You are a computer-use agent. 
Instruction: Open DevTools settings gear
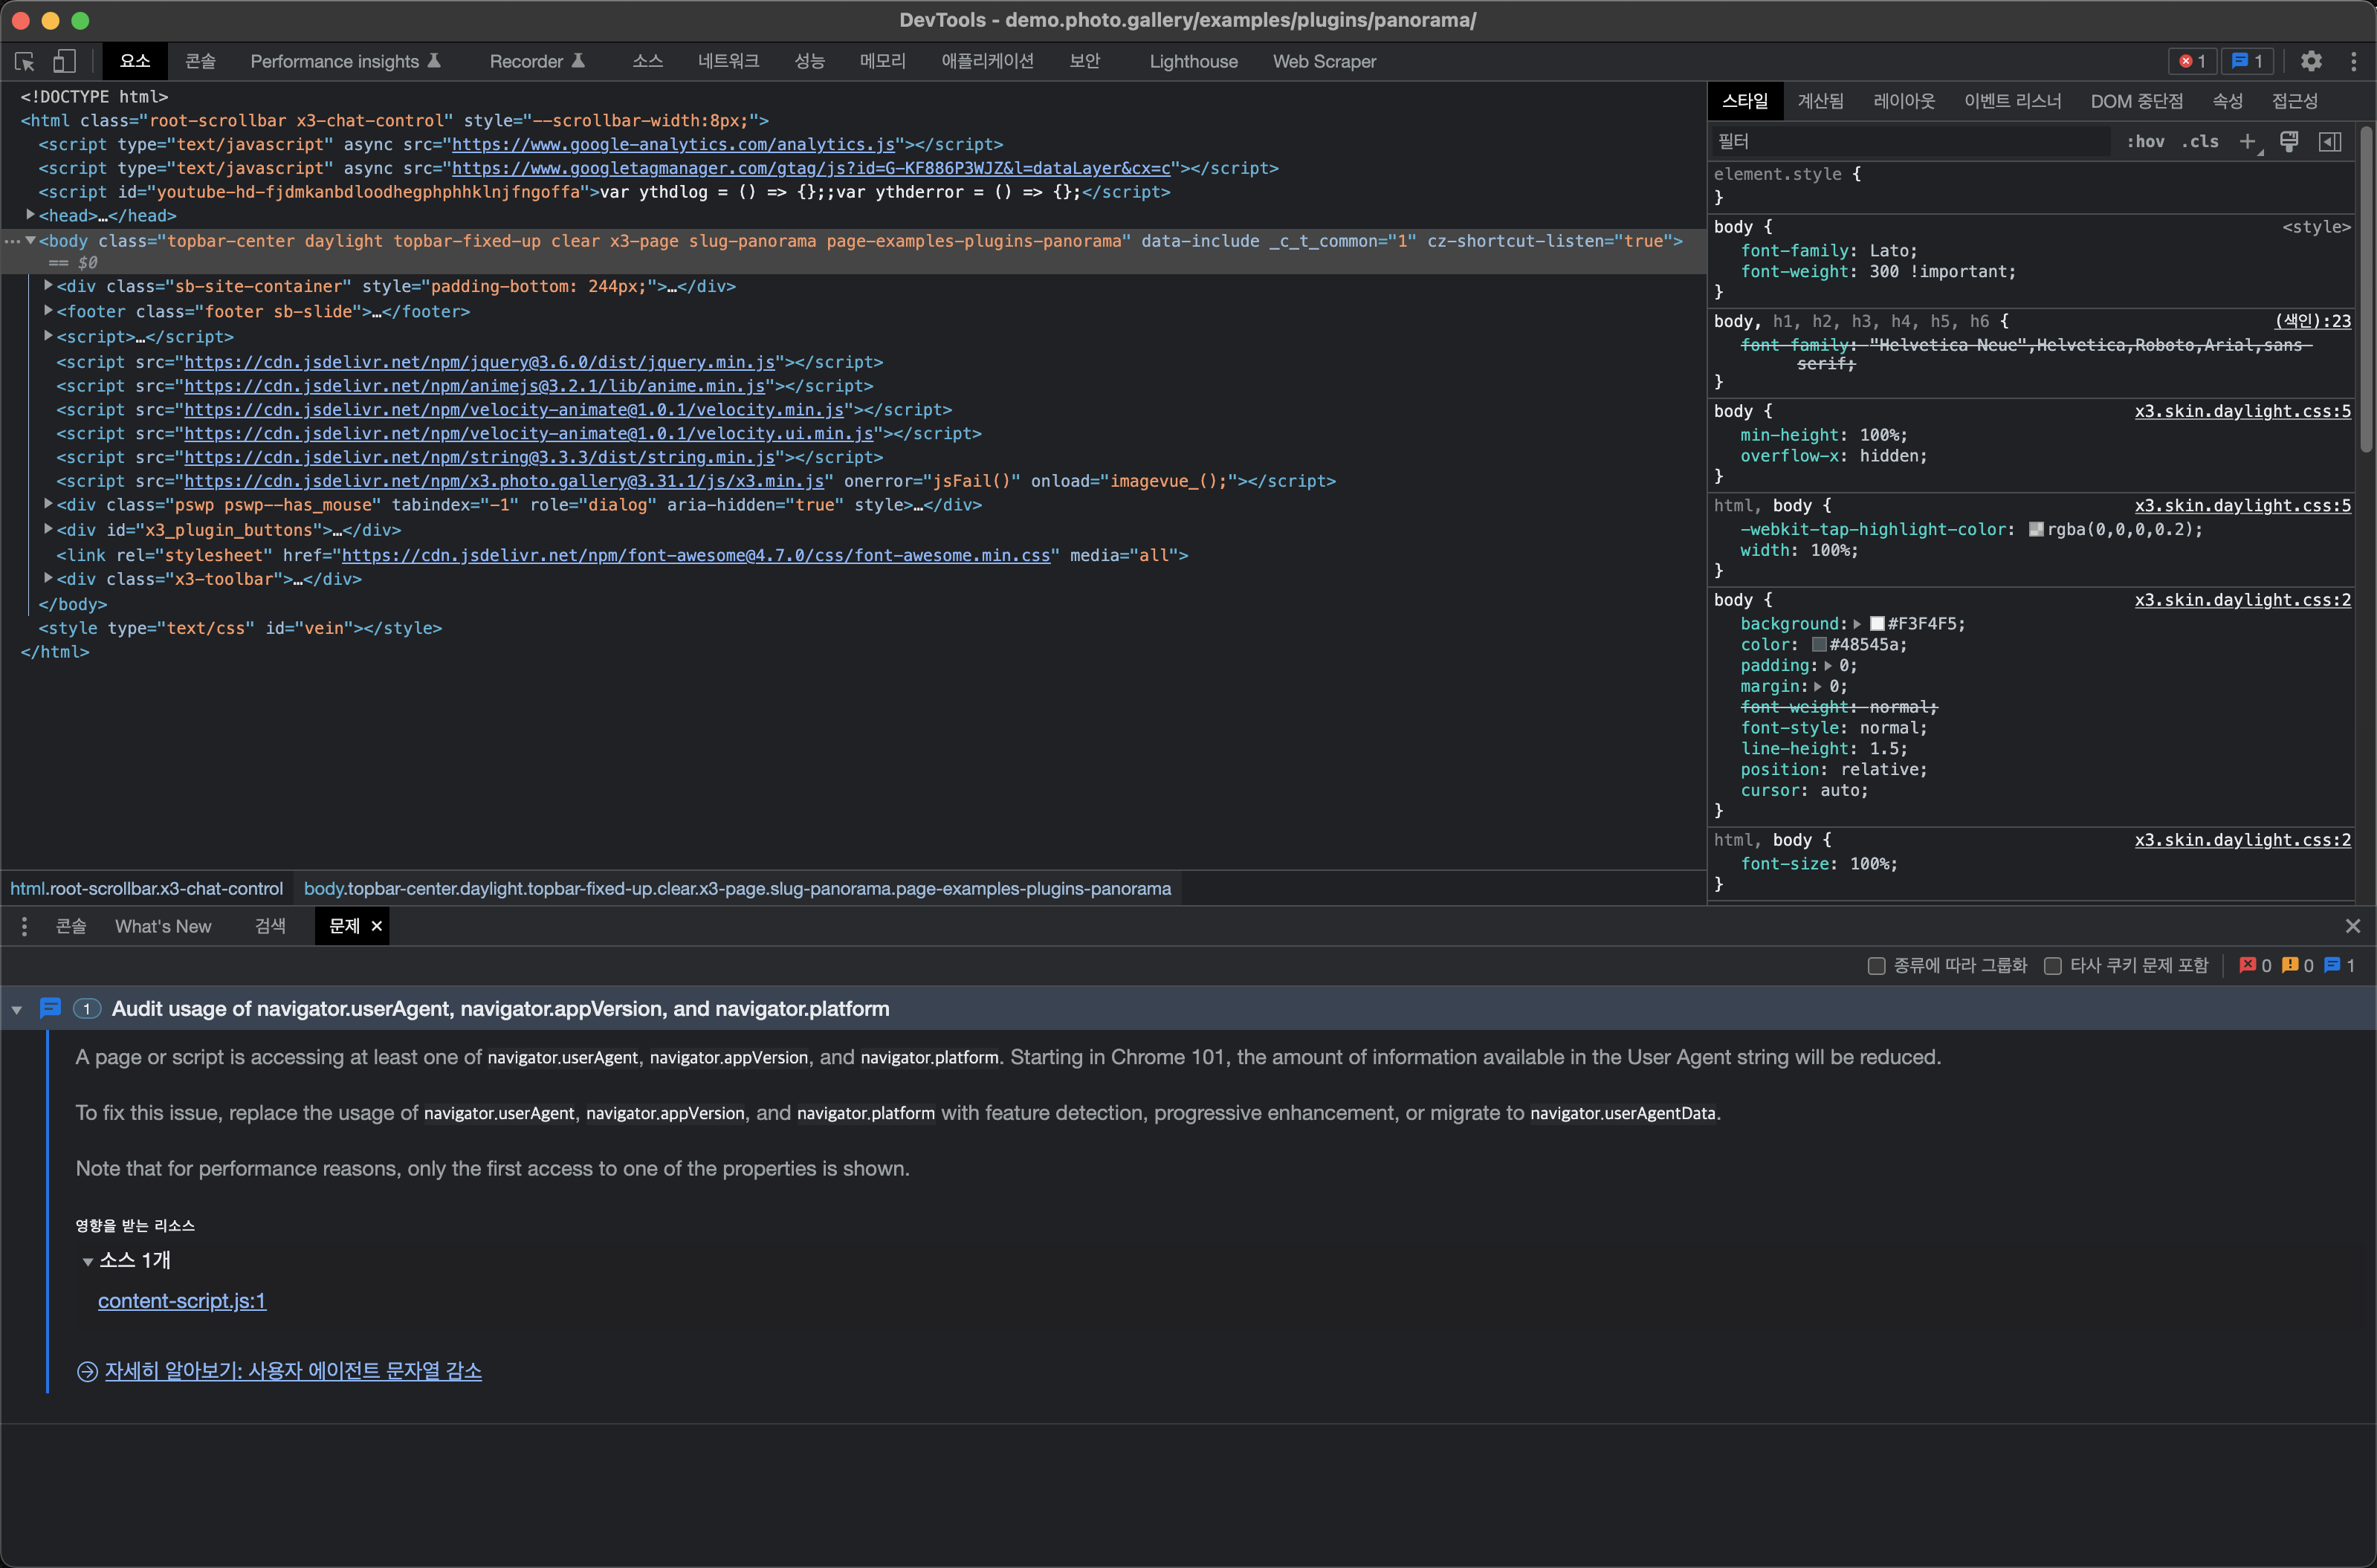click(x=2311, y=61)
